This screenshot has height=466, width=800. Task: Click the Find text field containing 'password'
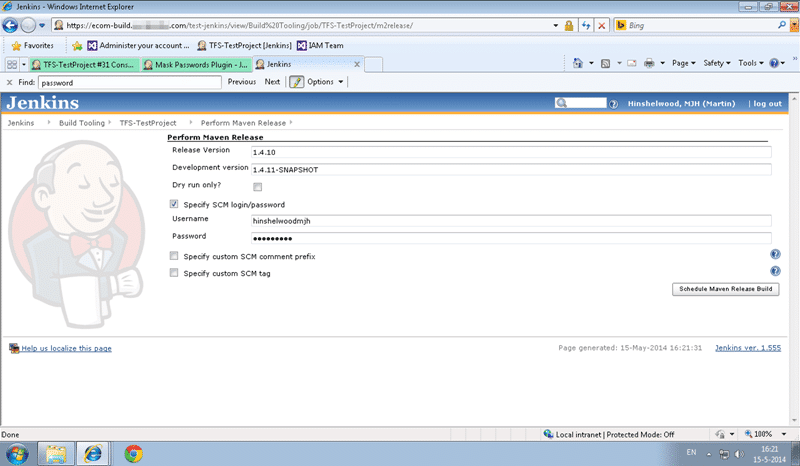click(130, 82)
